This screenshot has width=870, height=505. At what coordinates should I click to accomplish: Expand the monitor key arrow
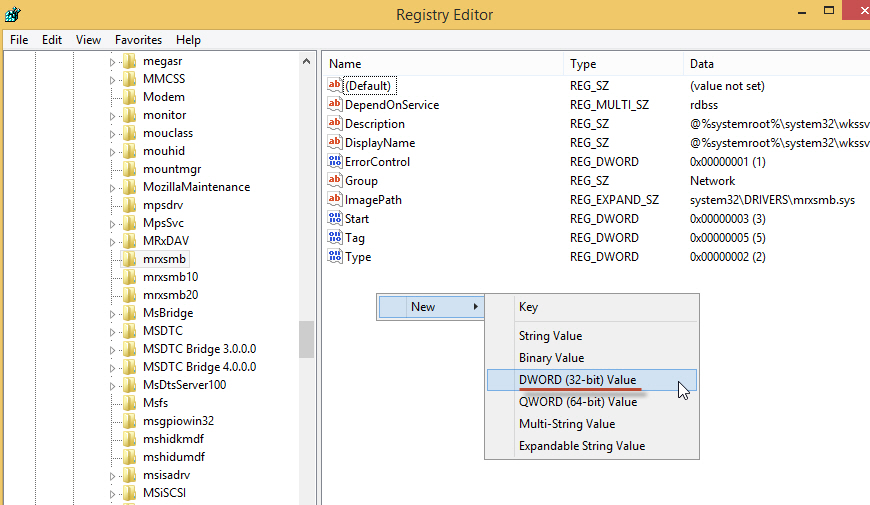point(112,115)
